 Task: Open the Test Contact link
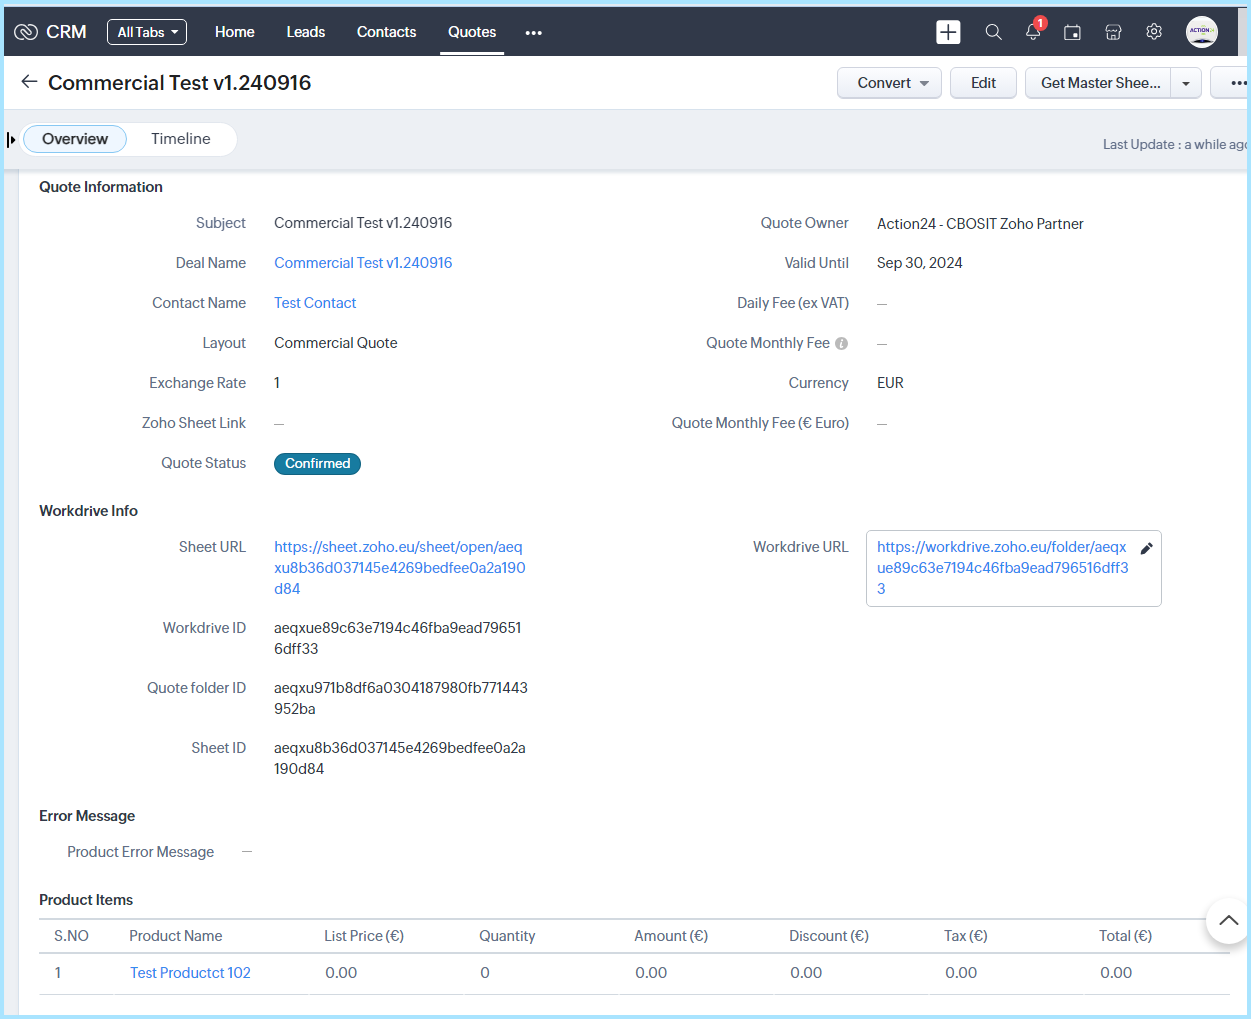315,303
